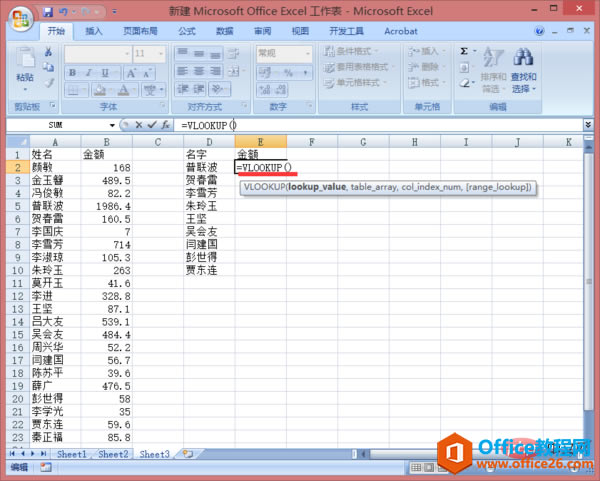Confirm the formula with the checkmark button
Viewport: 600px width, 481px height.
pyautogui.click(x=152, y=125)
